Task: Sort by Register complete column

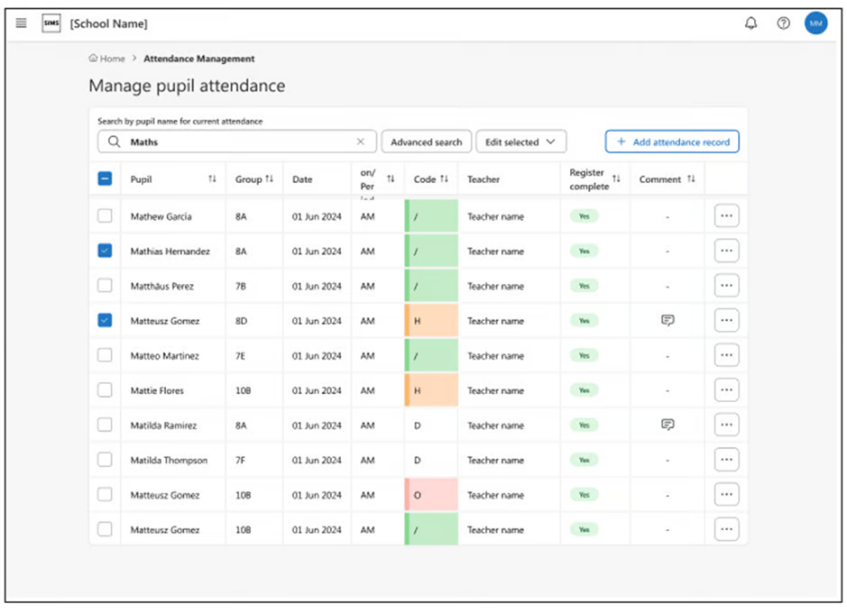Action: click(x=616, y=179)
